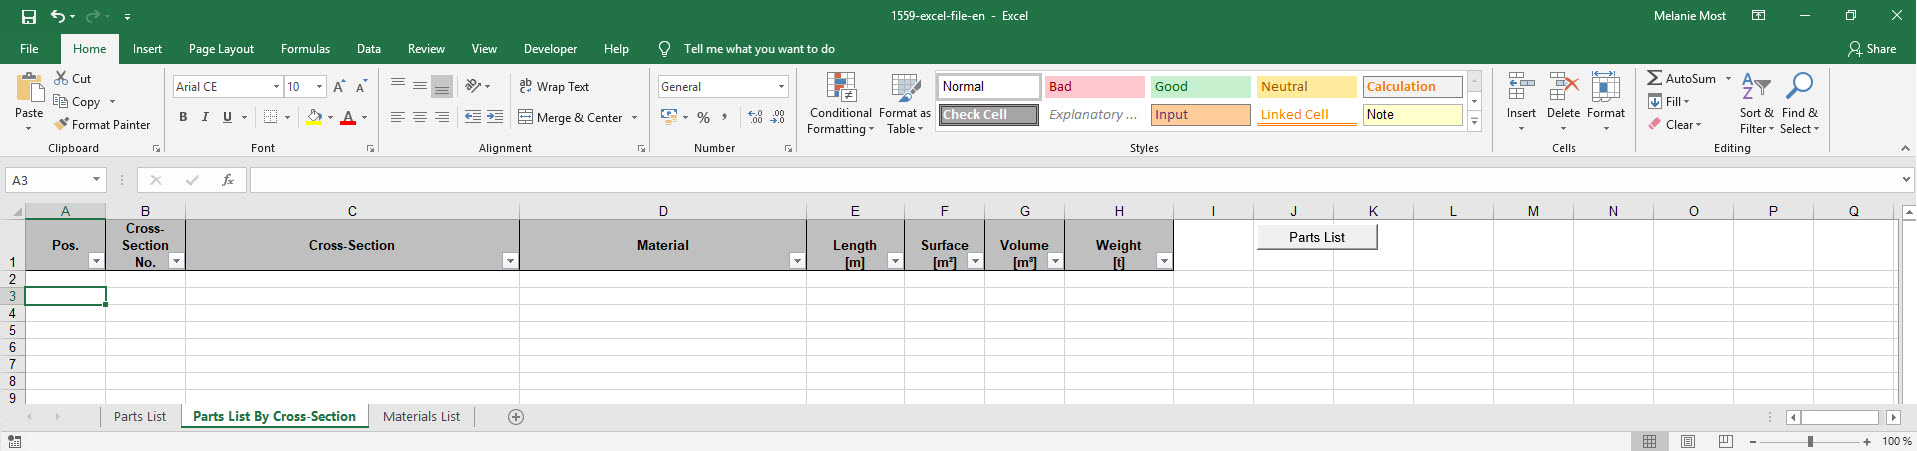
Task: Click the Share button
Action: pyautogui.click(x=1871, y=49)
